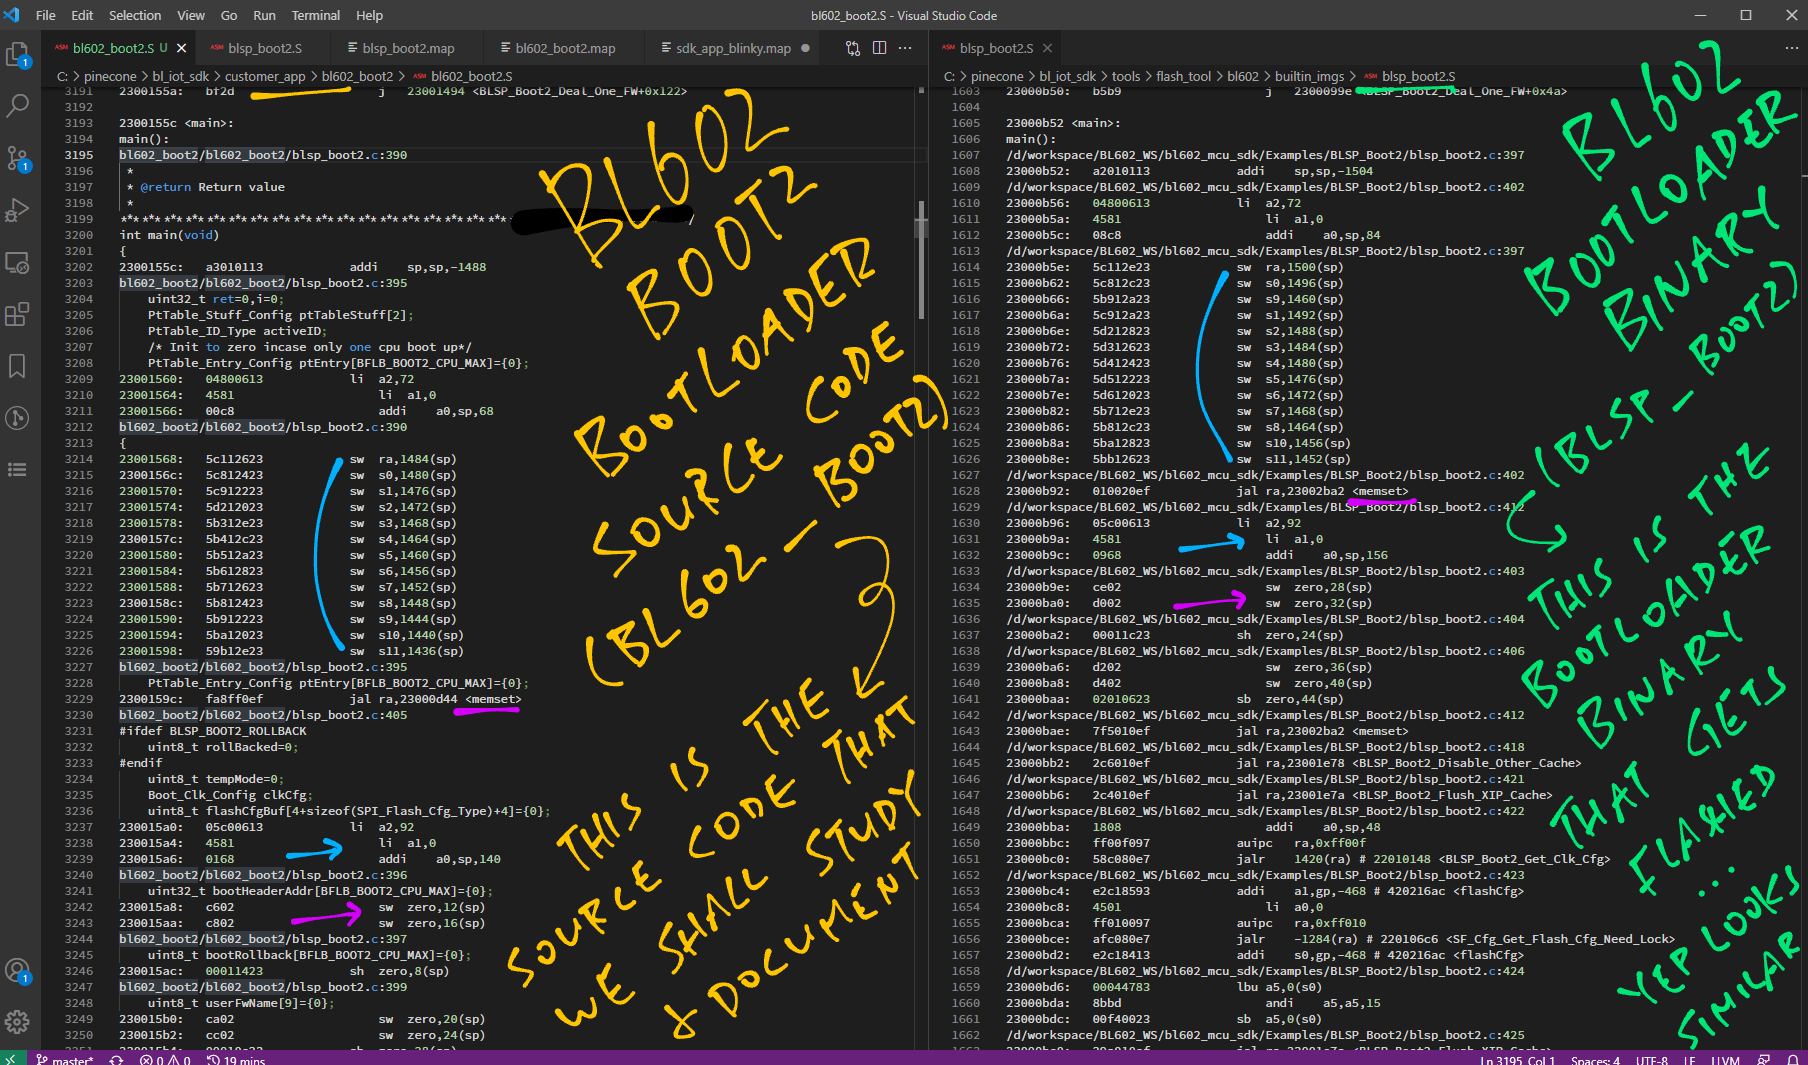Open the Accounts menu icon
The height and width of the screenshot is (1065, 1808).
[17, 970]
